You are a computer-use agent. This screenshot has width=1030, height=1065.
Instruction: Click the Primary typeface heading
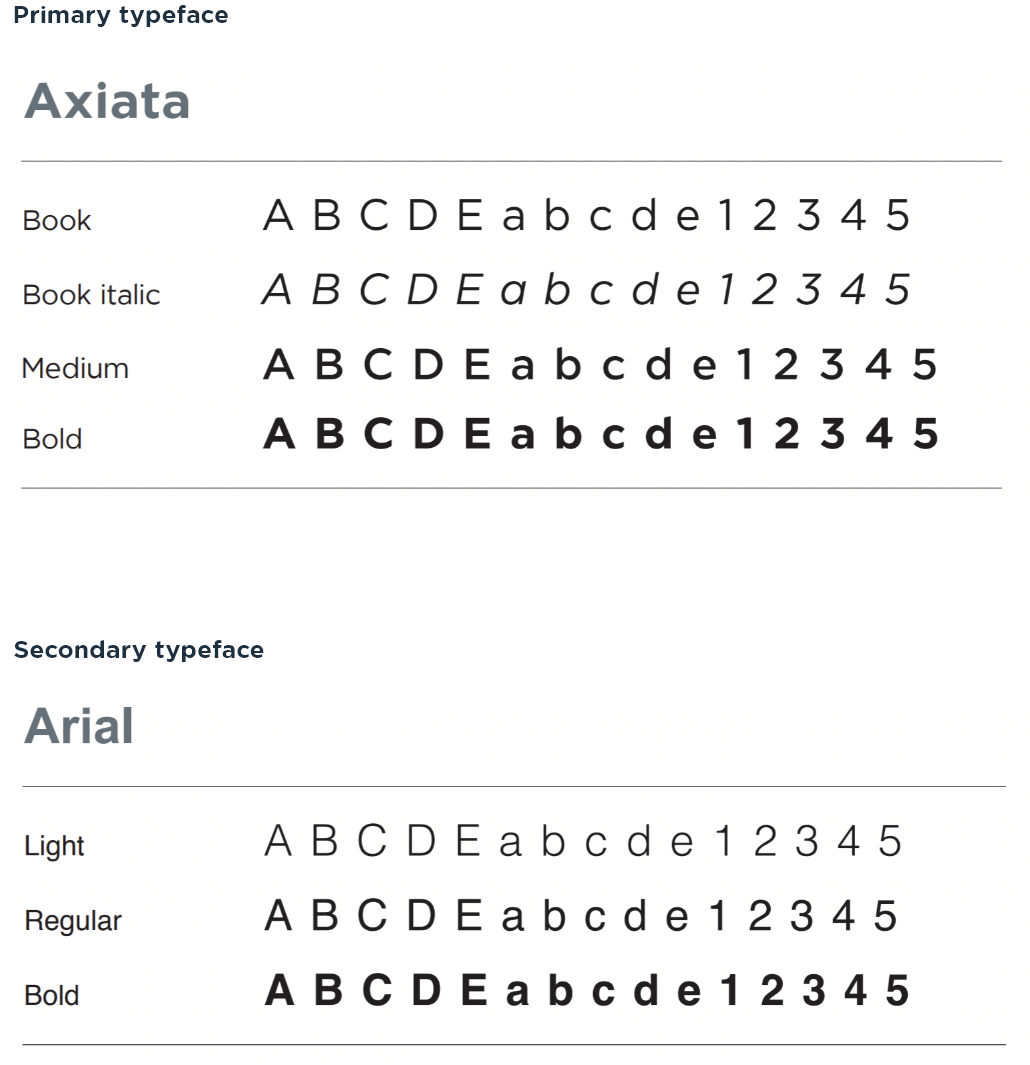(x=120, y=16)
